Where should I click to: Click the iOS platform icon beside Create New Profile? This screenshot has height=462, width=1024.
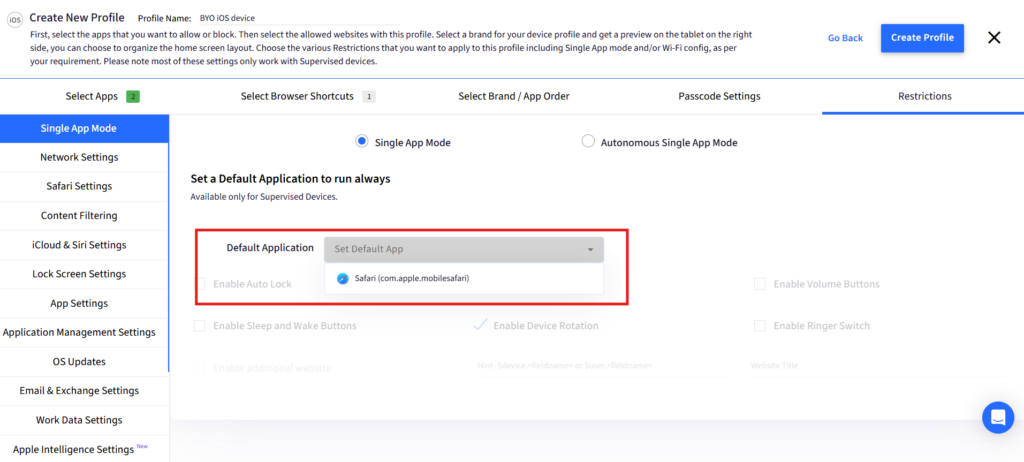tap(16, 18)
